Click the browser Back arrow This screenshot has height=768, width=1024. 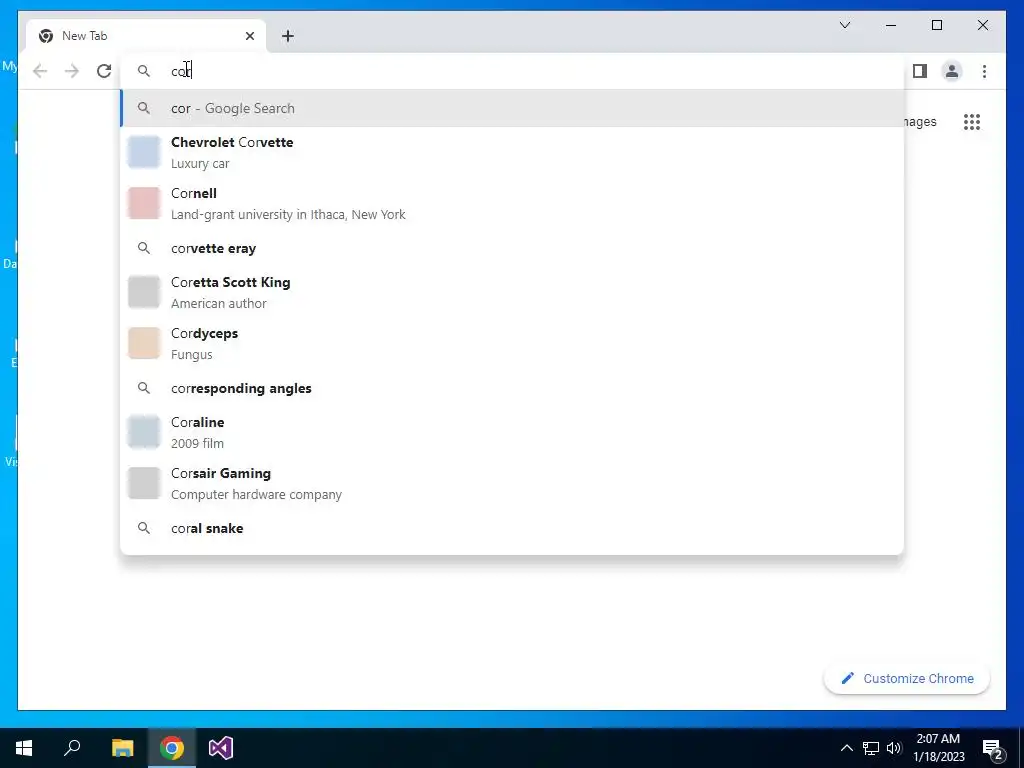click(x=40, y=71)
